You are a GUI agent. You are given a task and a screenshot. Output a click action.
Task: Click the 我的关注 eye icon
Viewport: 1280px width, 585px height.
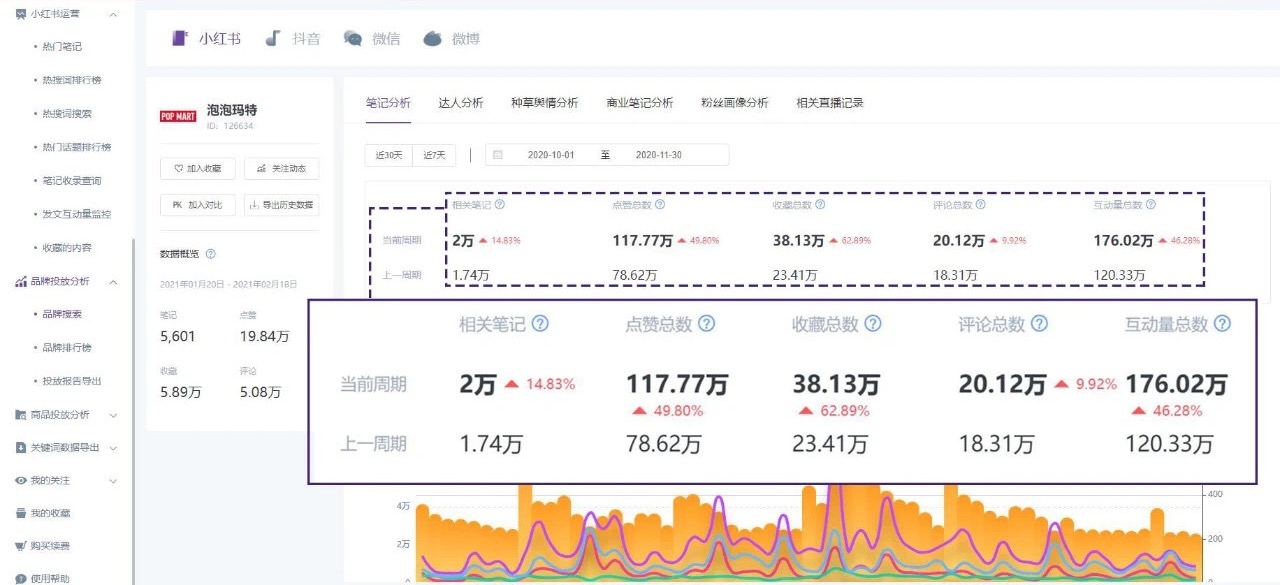[21, 481]
